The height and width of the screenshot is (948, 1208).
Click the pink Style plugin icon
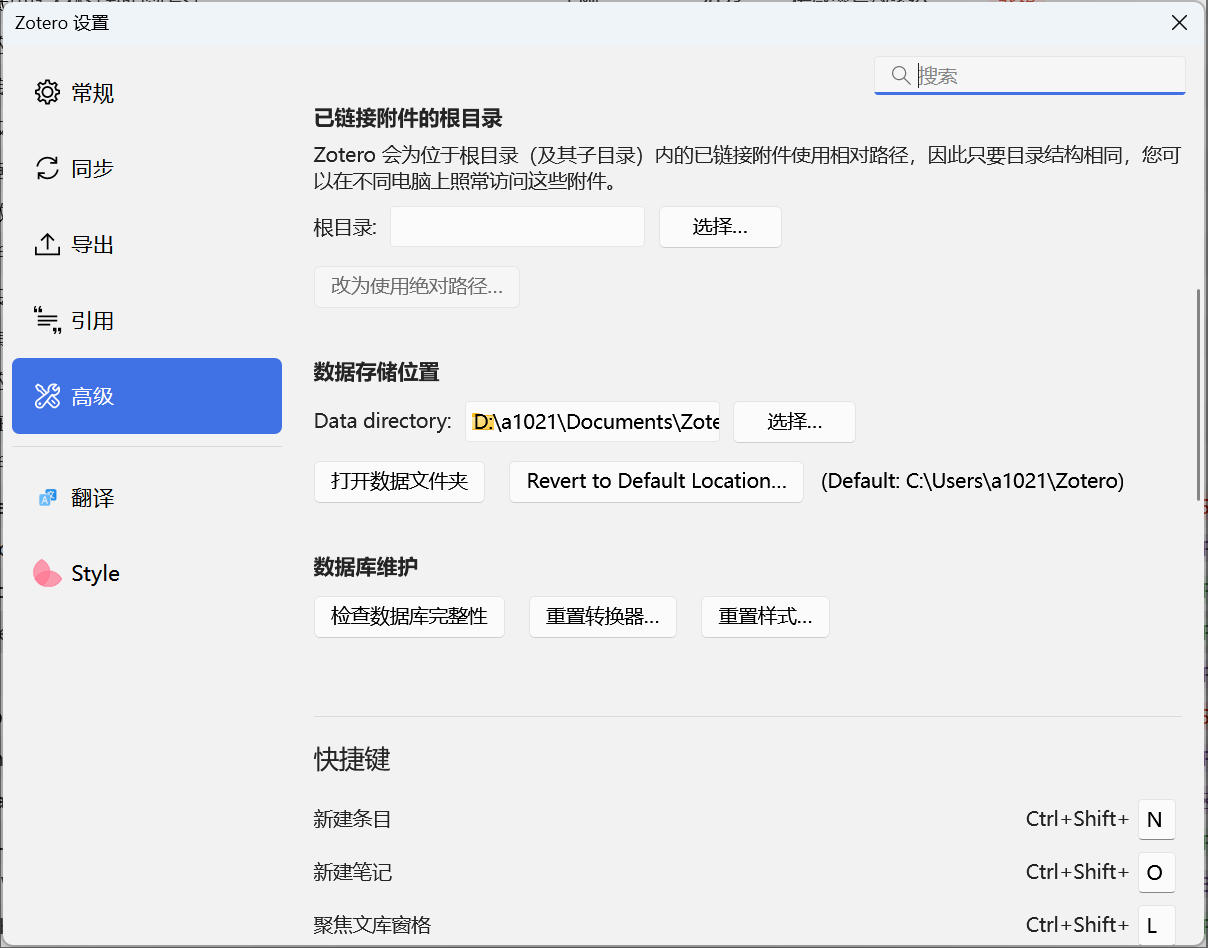(x=47, y=573)
